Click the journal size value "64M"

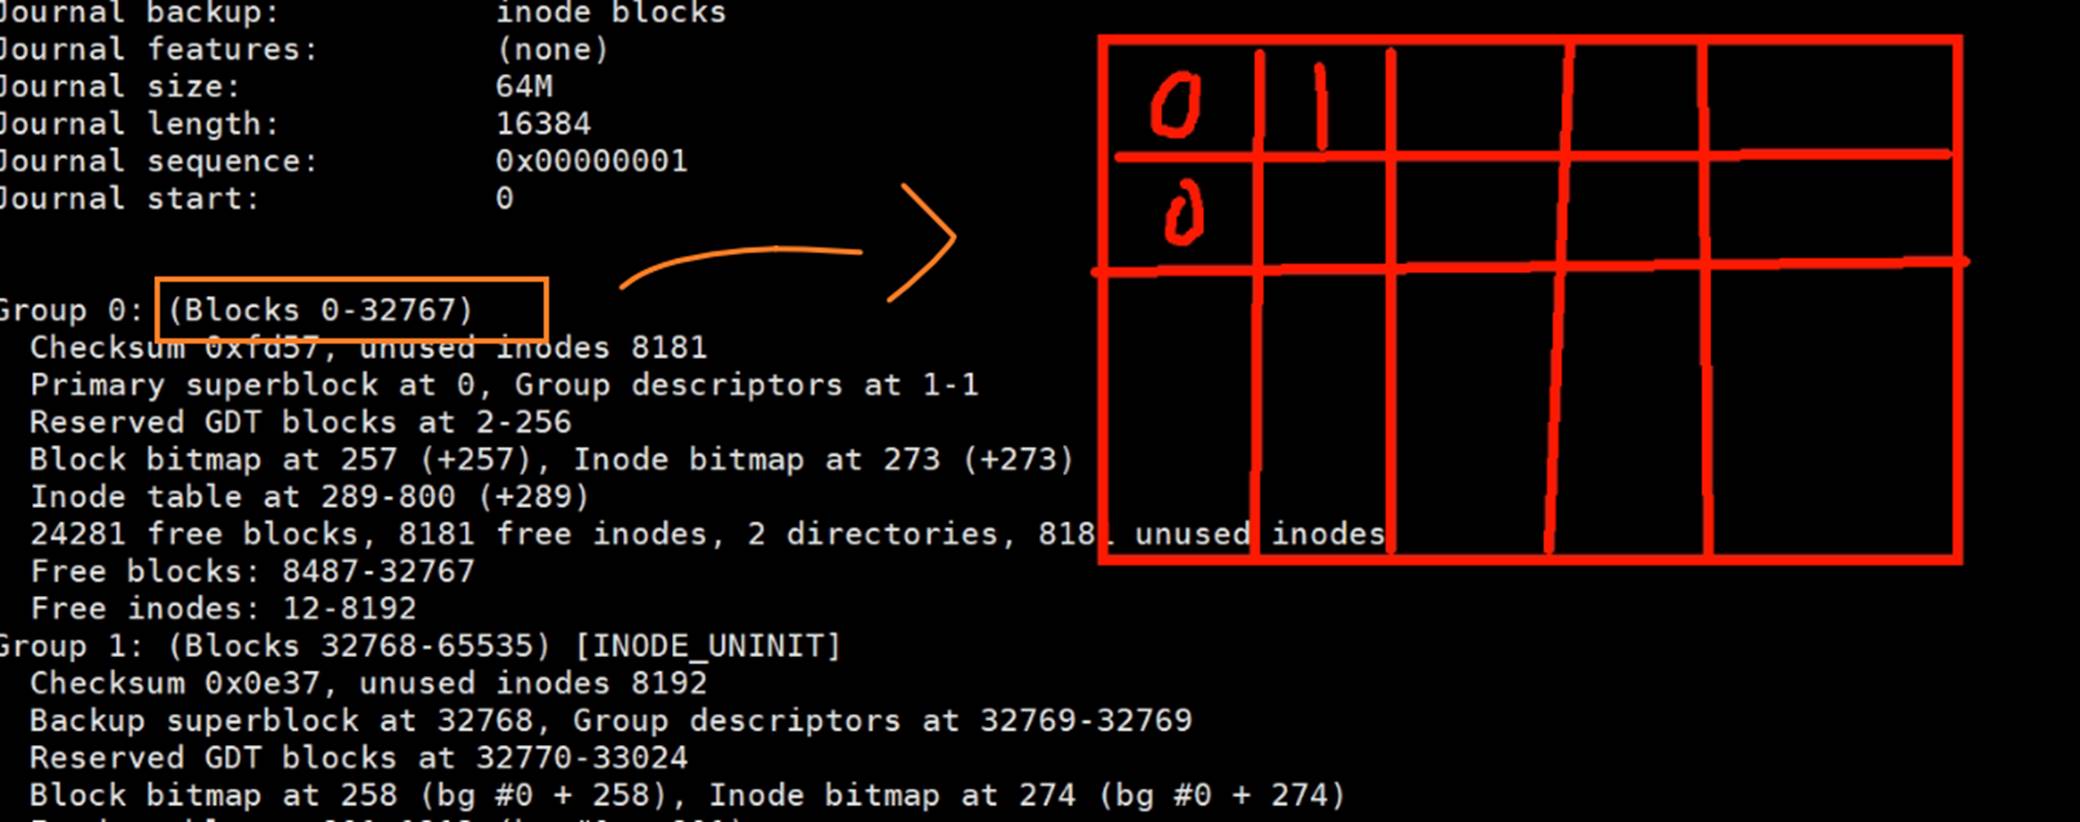pos(524,86)
